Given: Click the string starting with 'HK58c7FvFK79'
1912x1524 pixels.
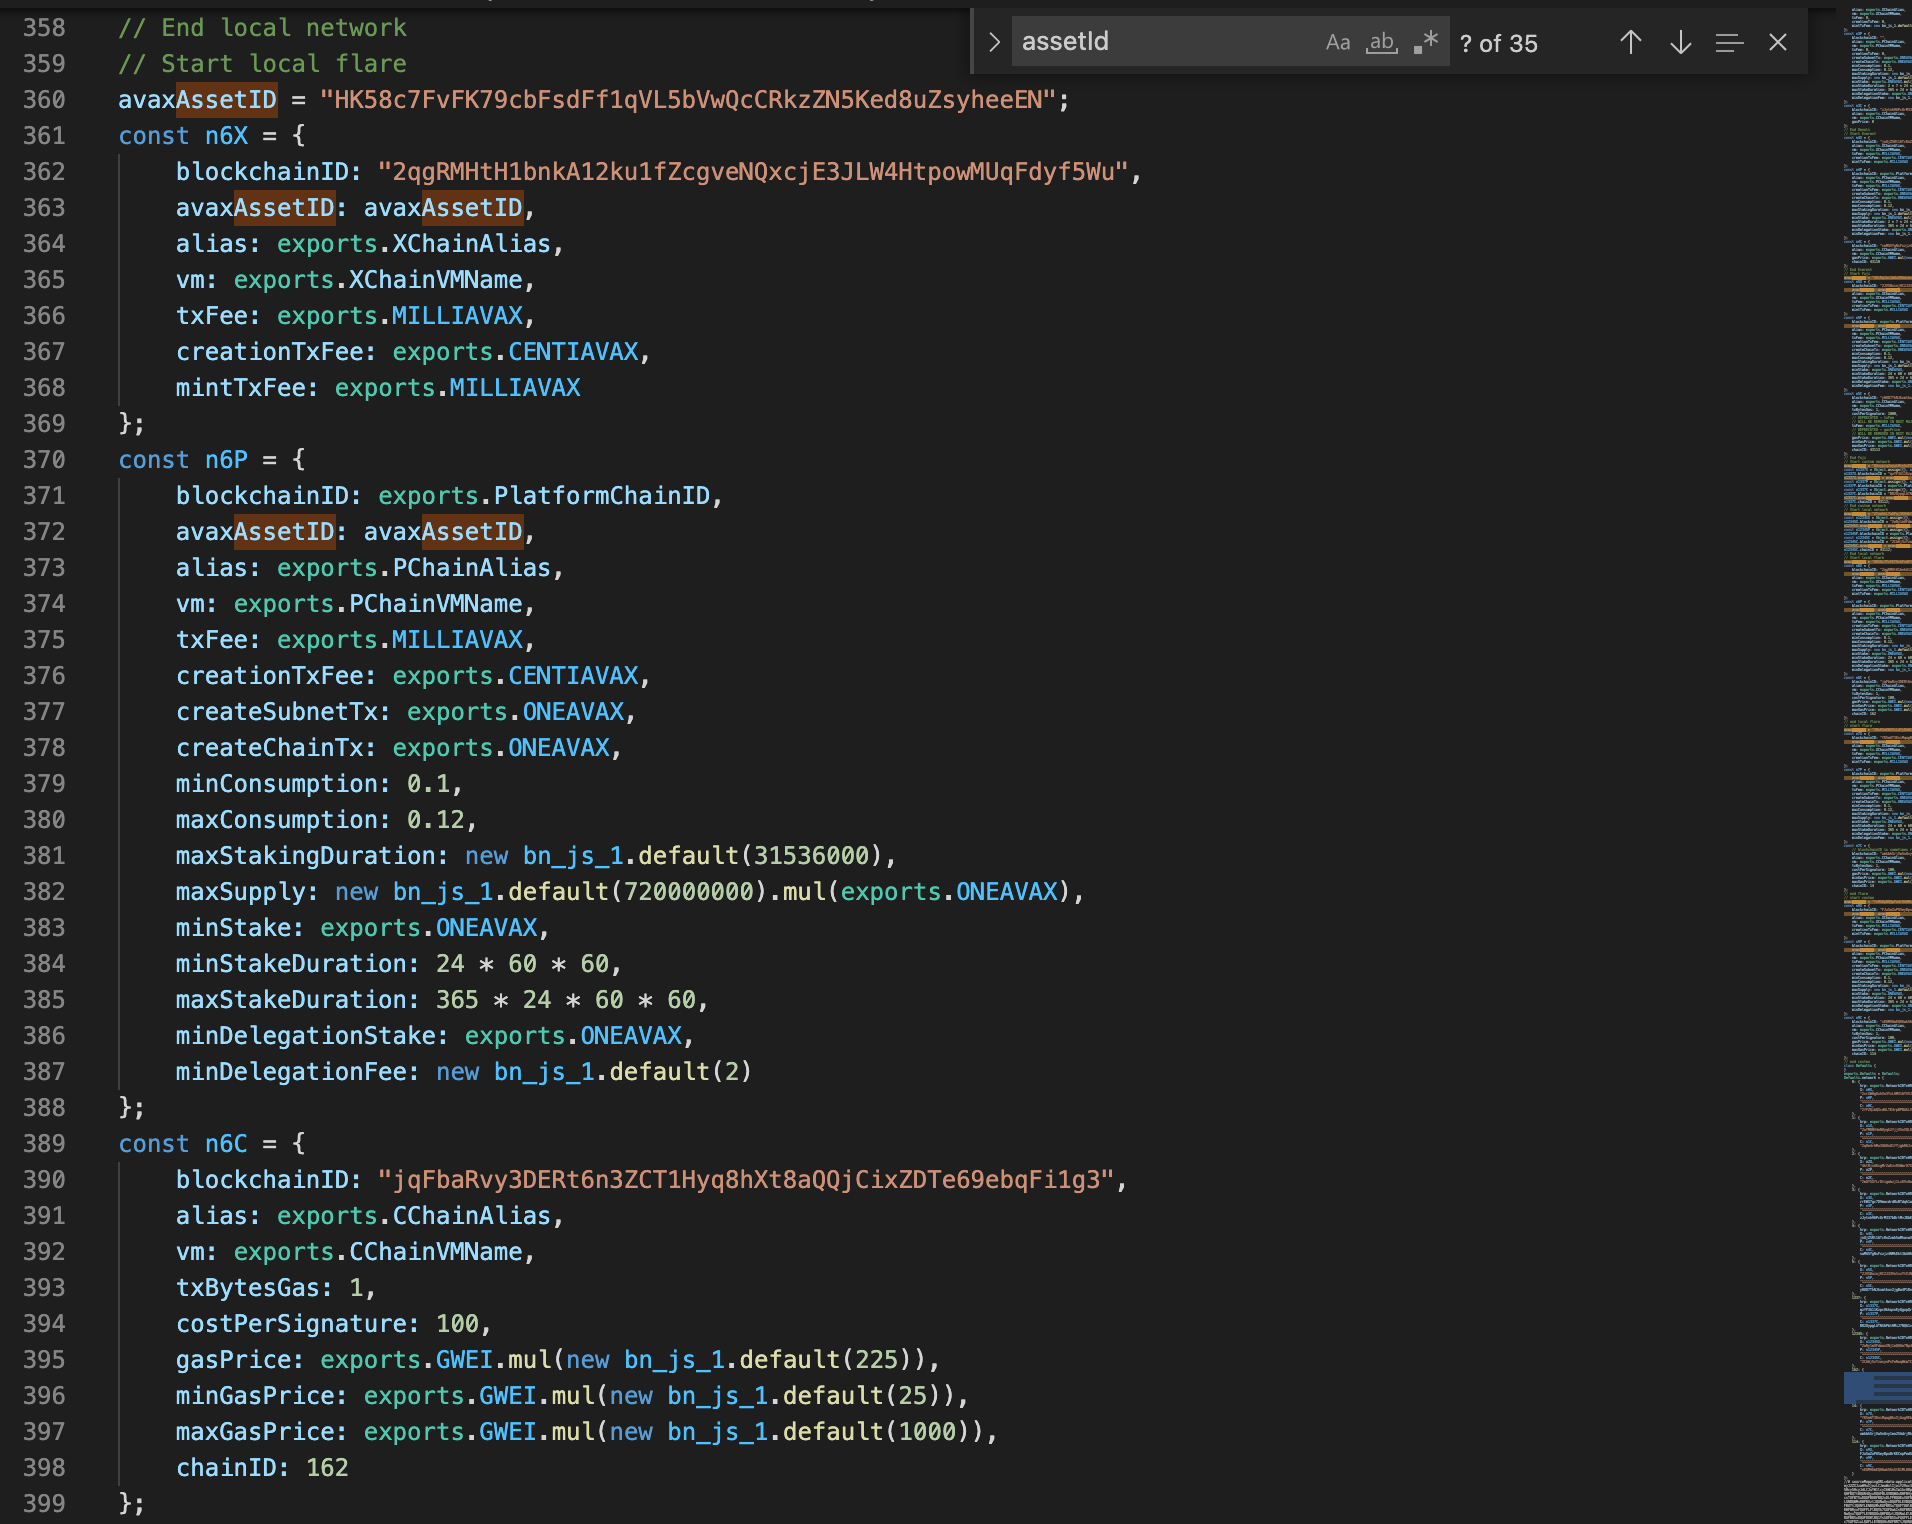Looking at the screenshot, I should point(688,99).
